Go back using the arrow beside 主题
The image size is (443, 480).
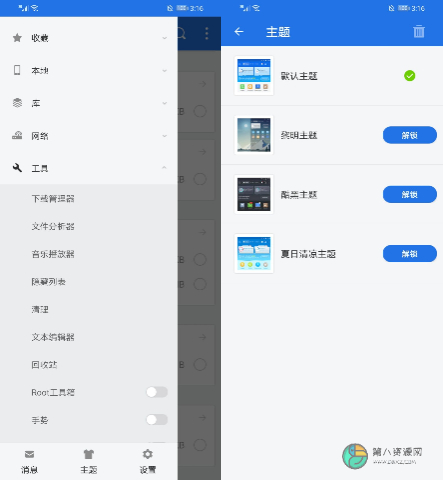point(239,32)
